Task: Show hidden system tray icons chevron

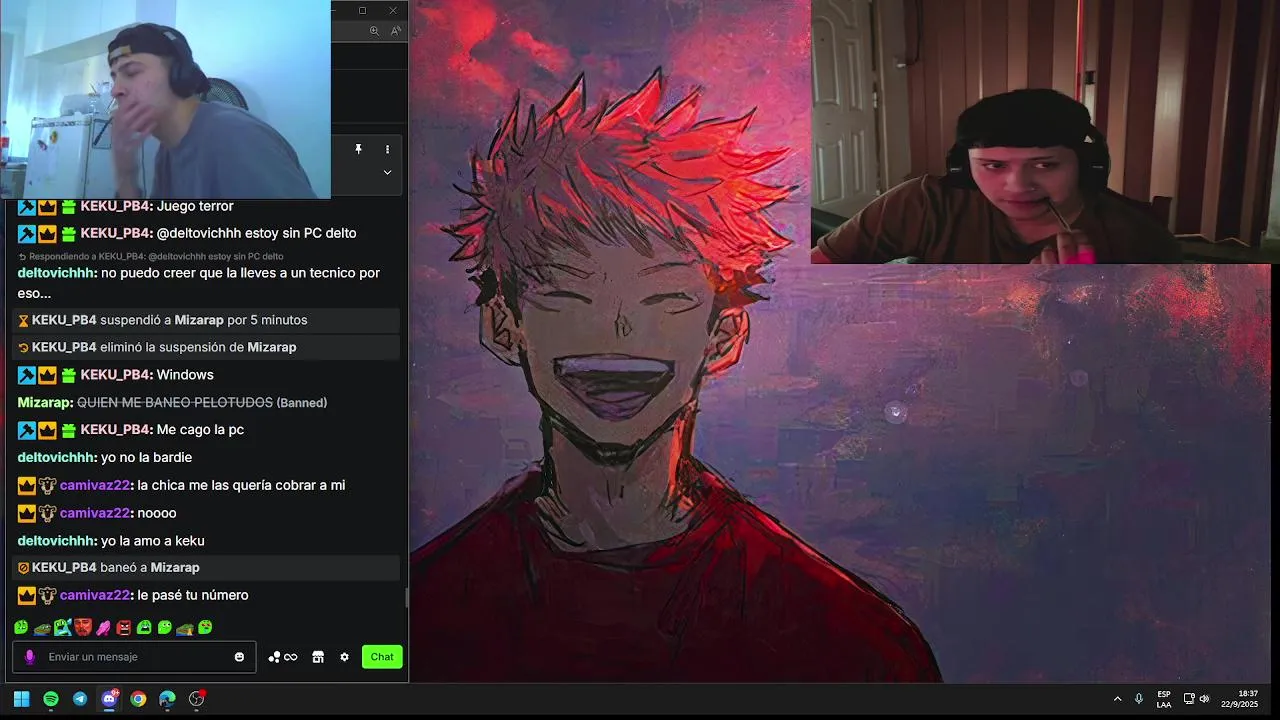Action: point(1117,699)
